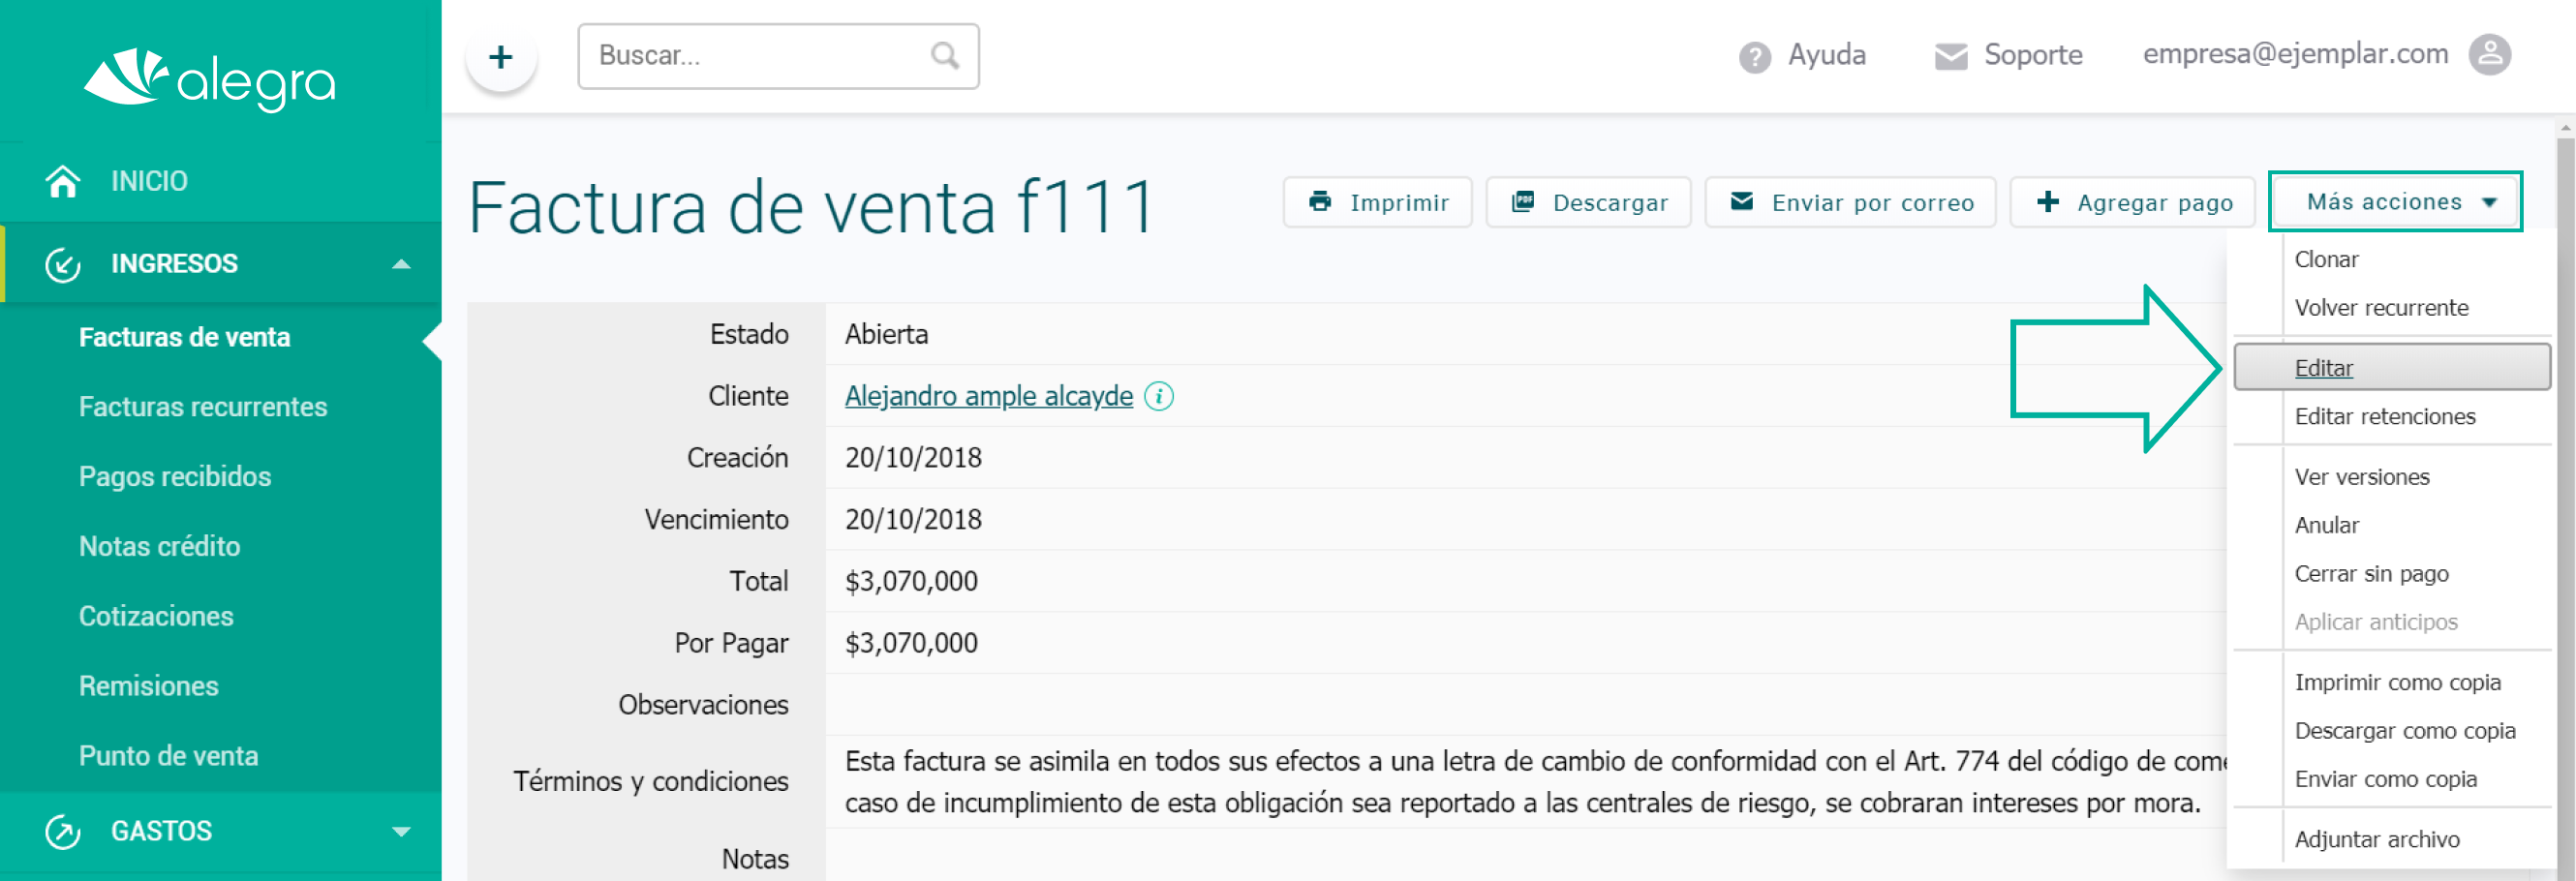The image size is (2576, 881).
Task: Open Notas crédito in sidebar
Action: [159, 547]
